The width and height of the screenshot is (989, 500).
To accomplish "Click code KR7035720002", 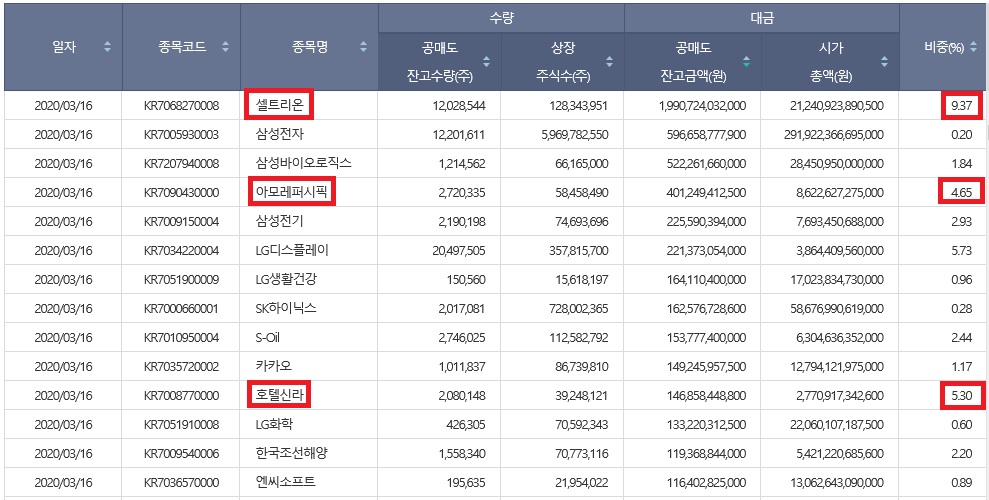I will coord(182,366).
